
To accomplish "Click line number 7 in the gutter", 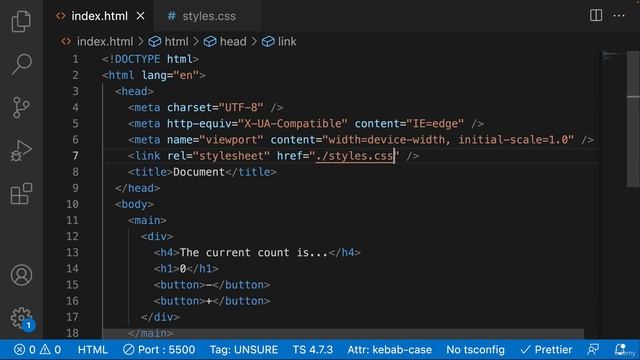I will tap(76, 156).
